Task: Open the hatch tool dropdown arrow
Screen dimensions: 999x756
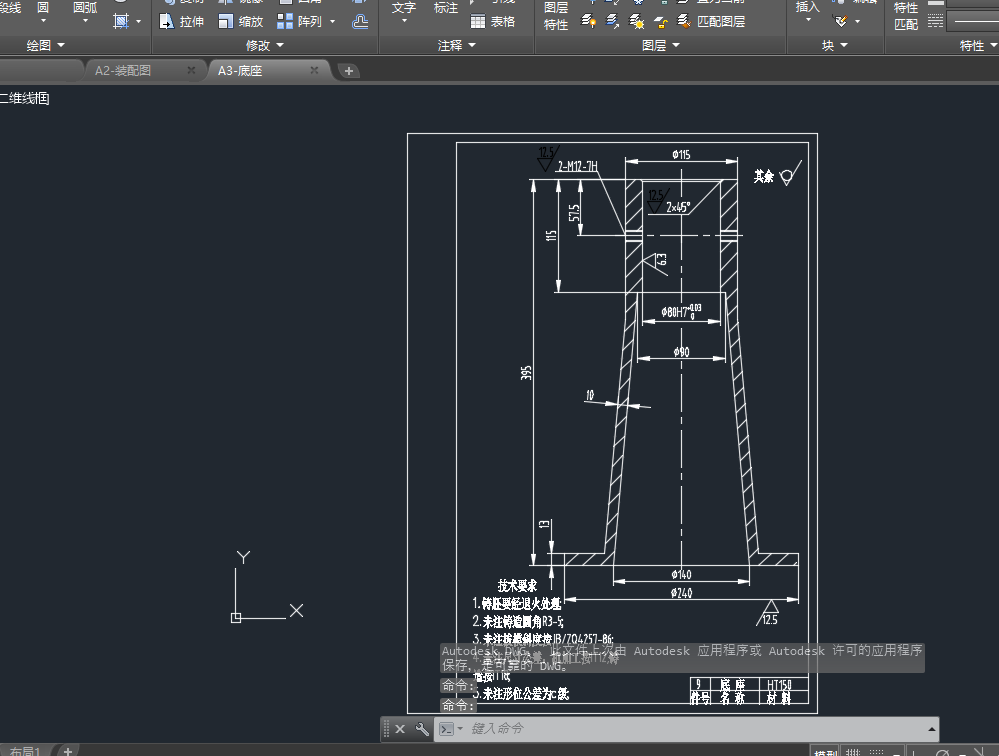Action: tap(138, 22)
